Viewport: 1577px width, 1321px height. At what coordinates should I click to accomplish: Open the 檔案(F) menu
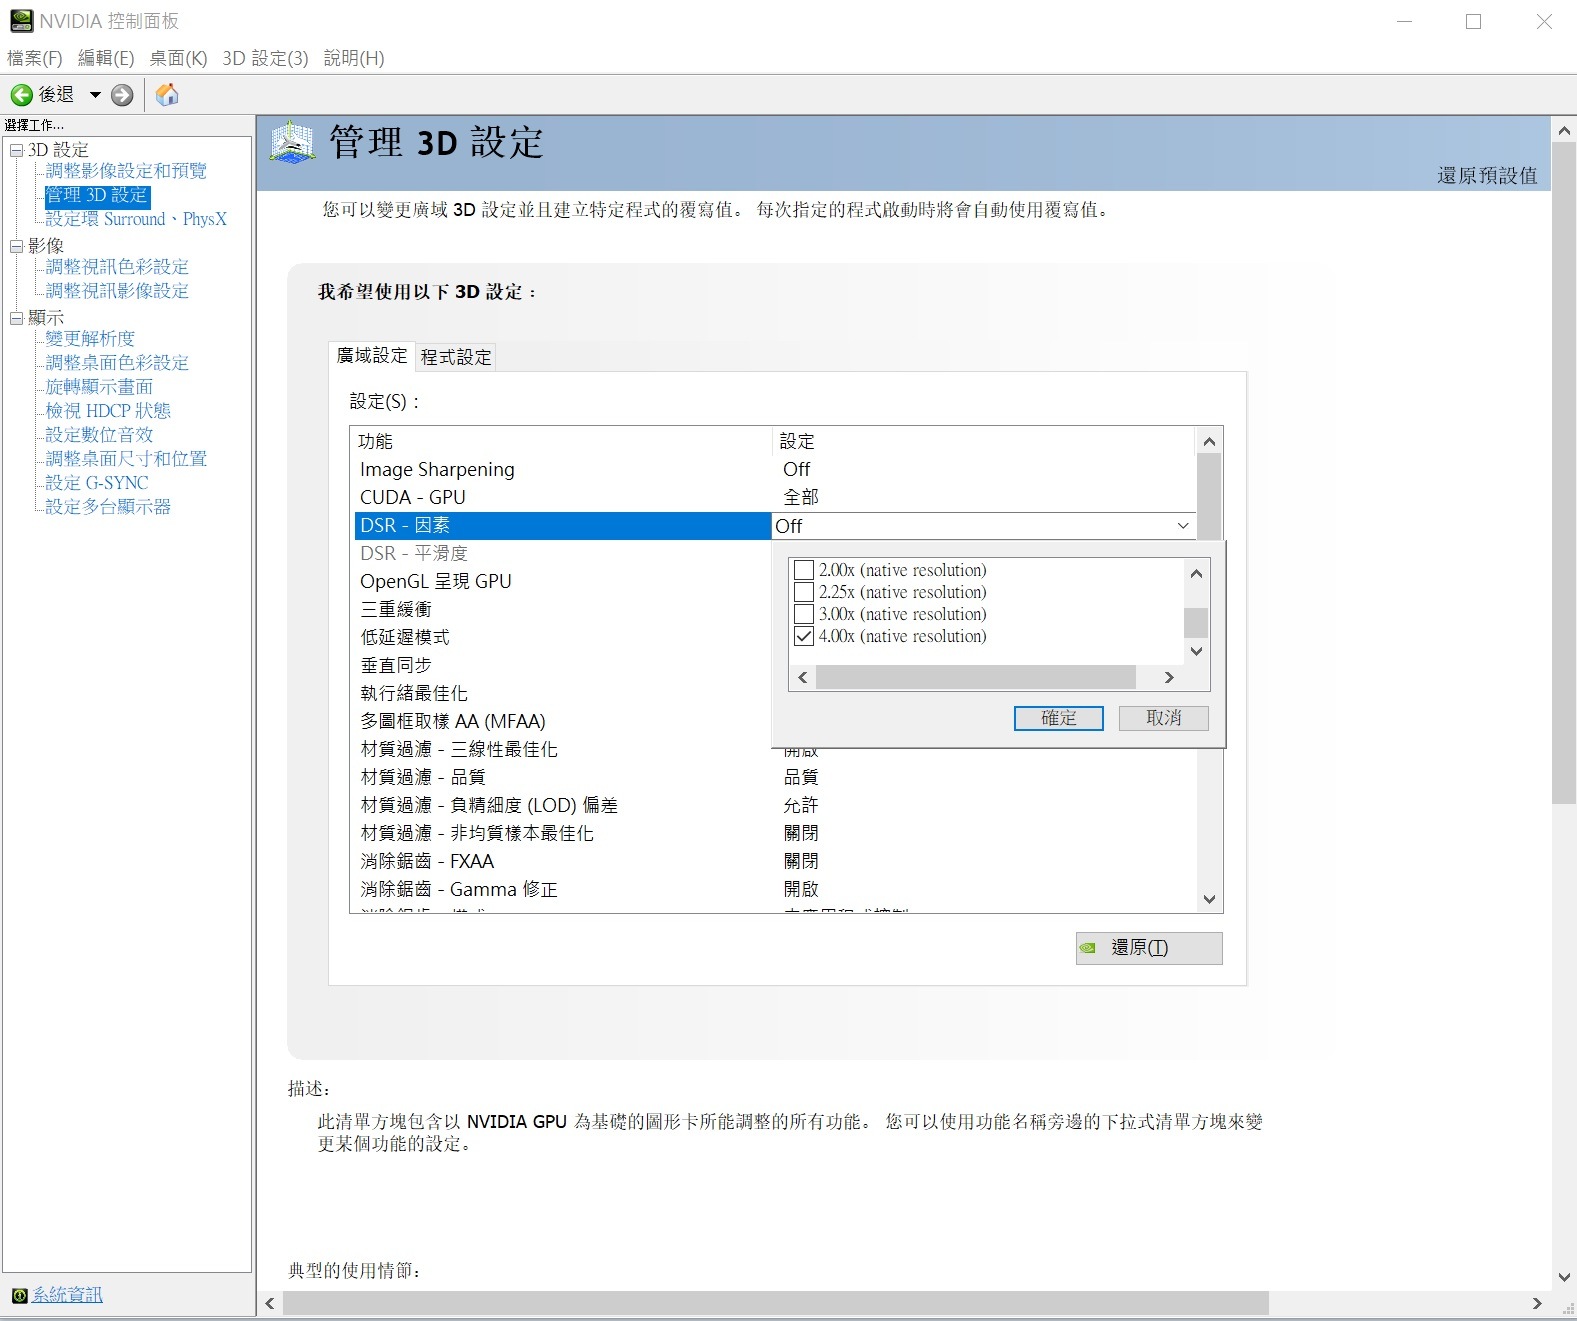[35, 58]
